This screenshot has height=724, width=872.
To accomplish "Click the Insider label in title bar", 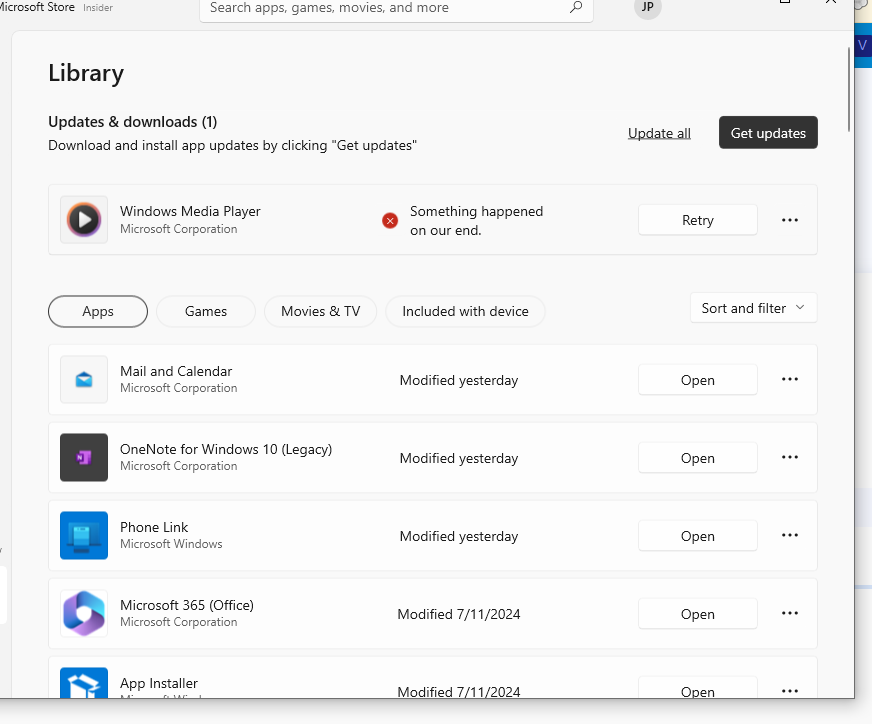I will click(x=98, y=8).
